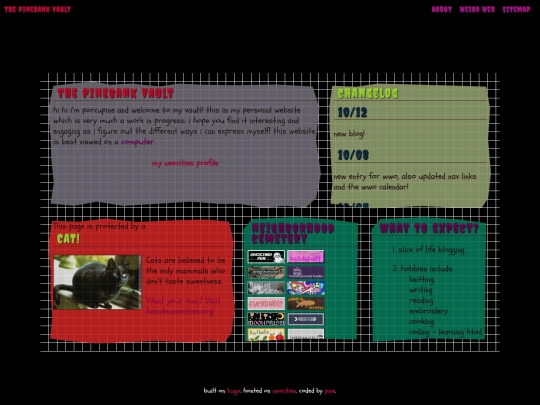Click the cat fact about tasting sweetness

(x=185, y=271)
